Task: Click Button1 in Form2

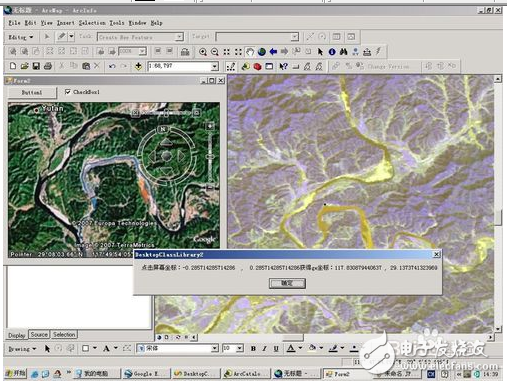Action: tap(32, 92)
